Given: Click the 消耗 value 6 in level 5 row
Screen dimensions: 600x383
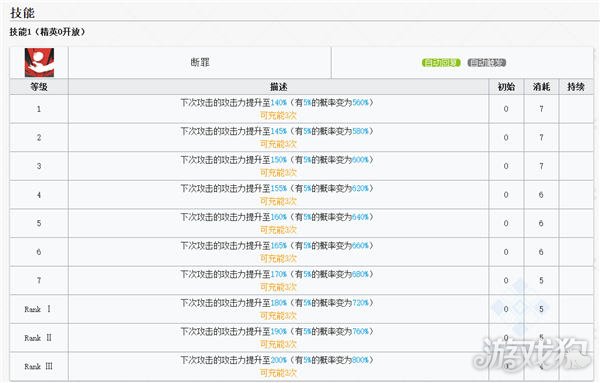Looking at the screenshot, I should [541, 223].
